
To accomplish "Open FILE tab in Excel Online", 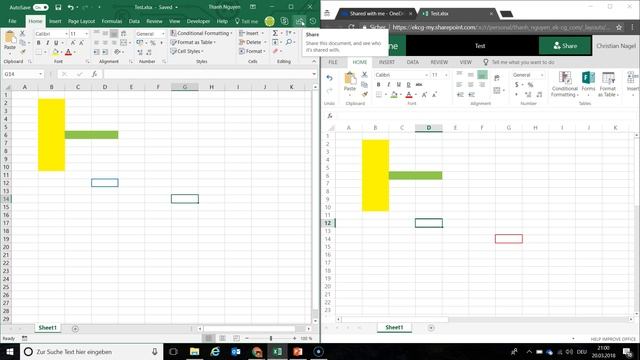I will click(333, 62).
